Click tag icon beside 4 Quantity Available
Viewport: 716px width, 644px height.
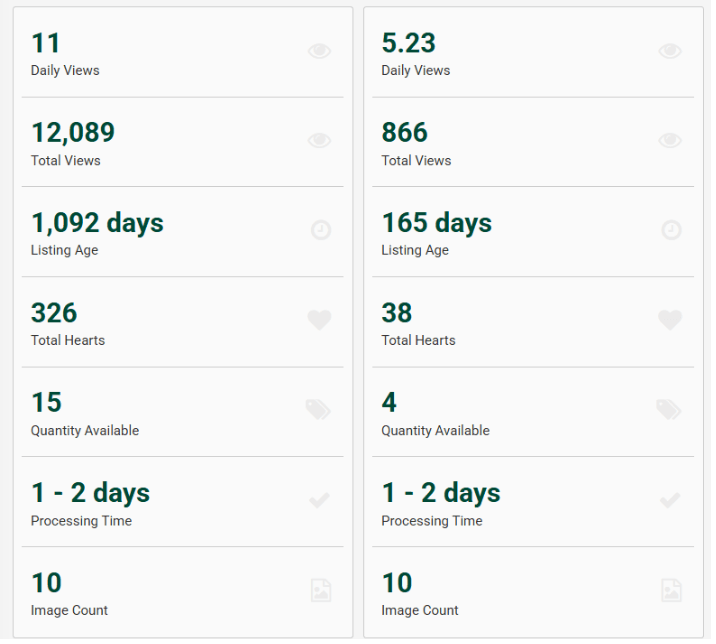point(669,409)
